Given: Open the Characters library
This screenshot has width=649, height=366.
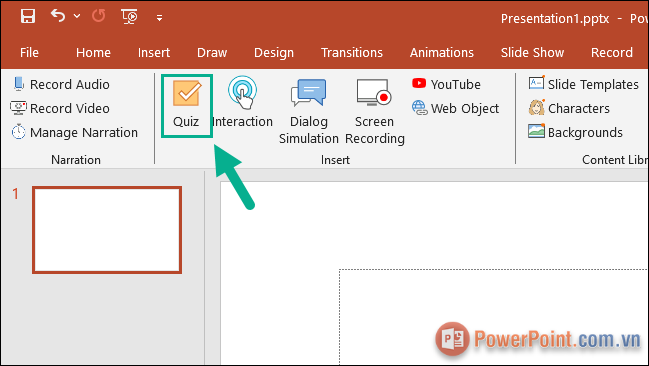Looking at the screenshot, I should [x=569, y=108].
